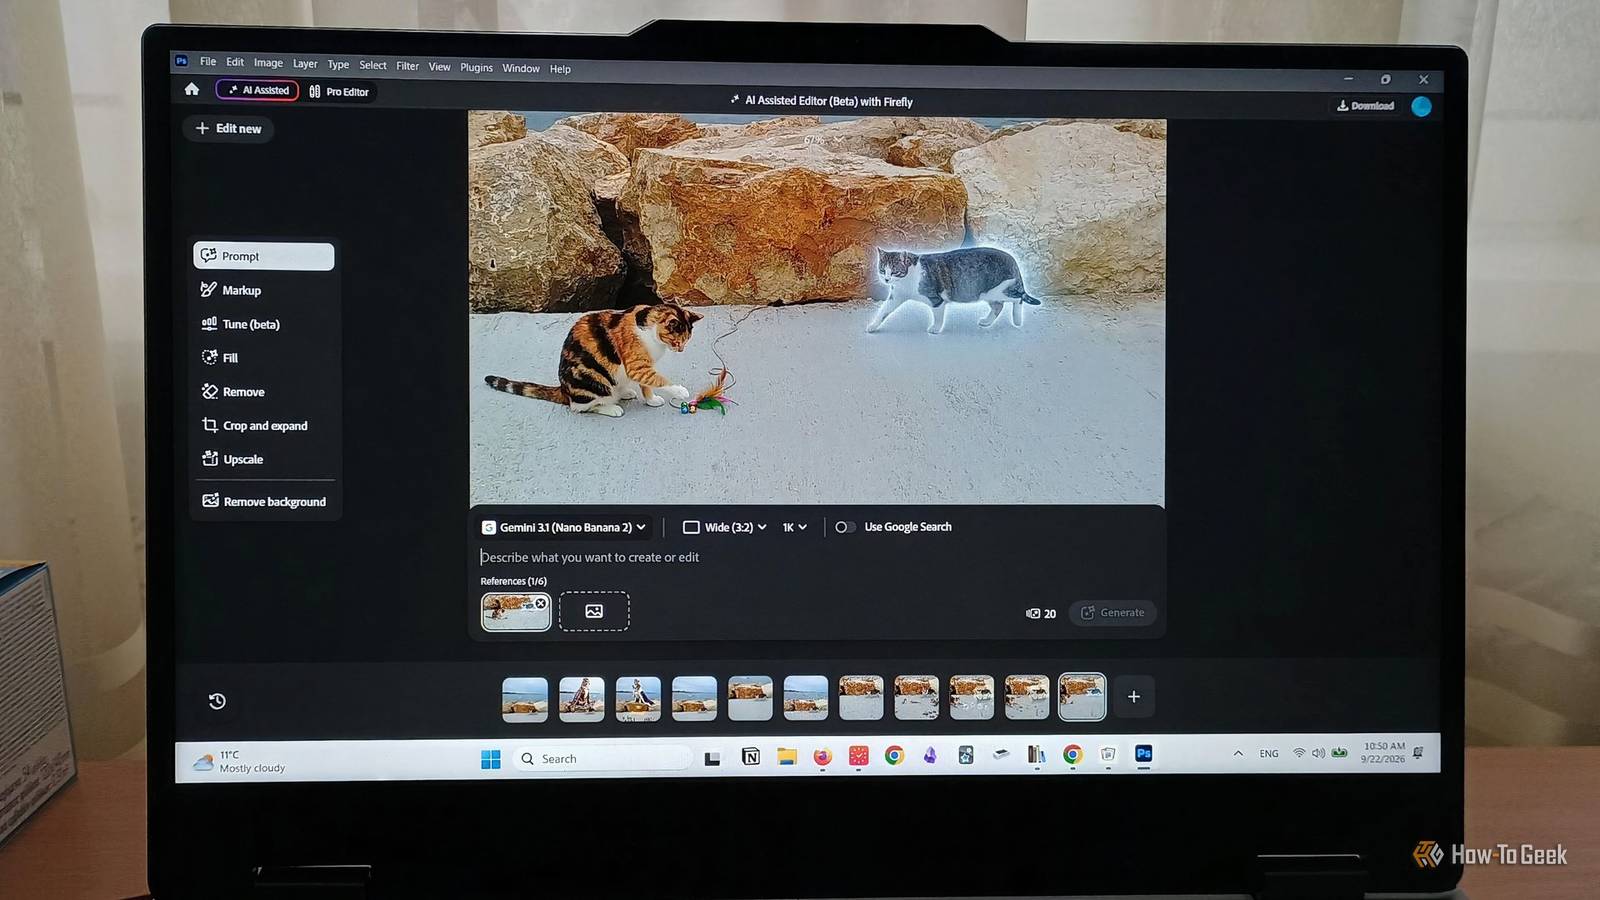Open Task View in the taskbar
1600x900 pixels.
coord(712,759)
